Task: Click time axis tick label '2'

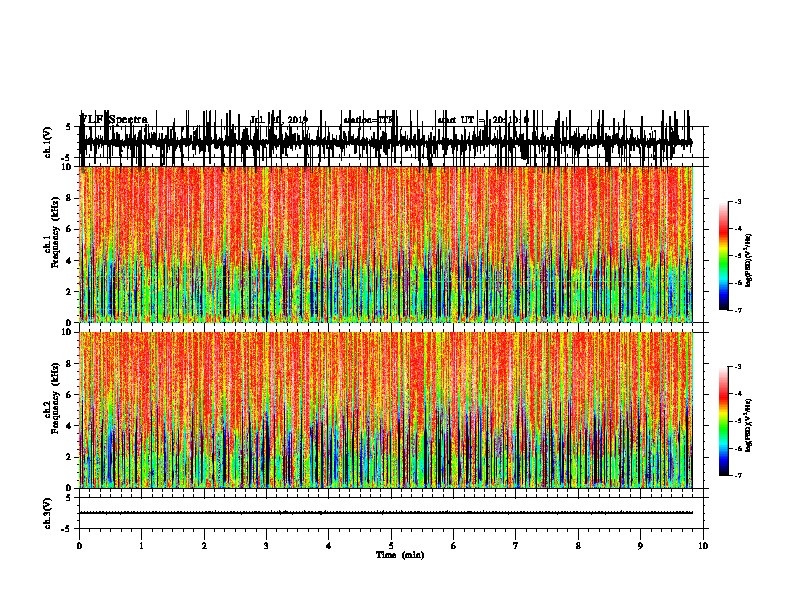Action: (x=204, y=546)
